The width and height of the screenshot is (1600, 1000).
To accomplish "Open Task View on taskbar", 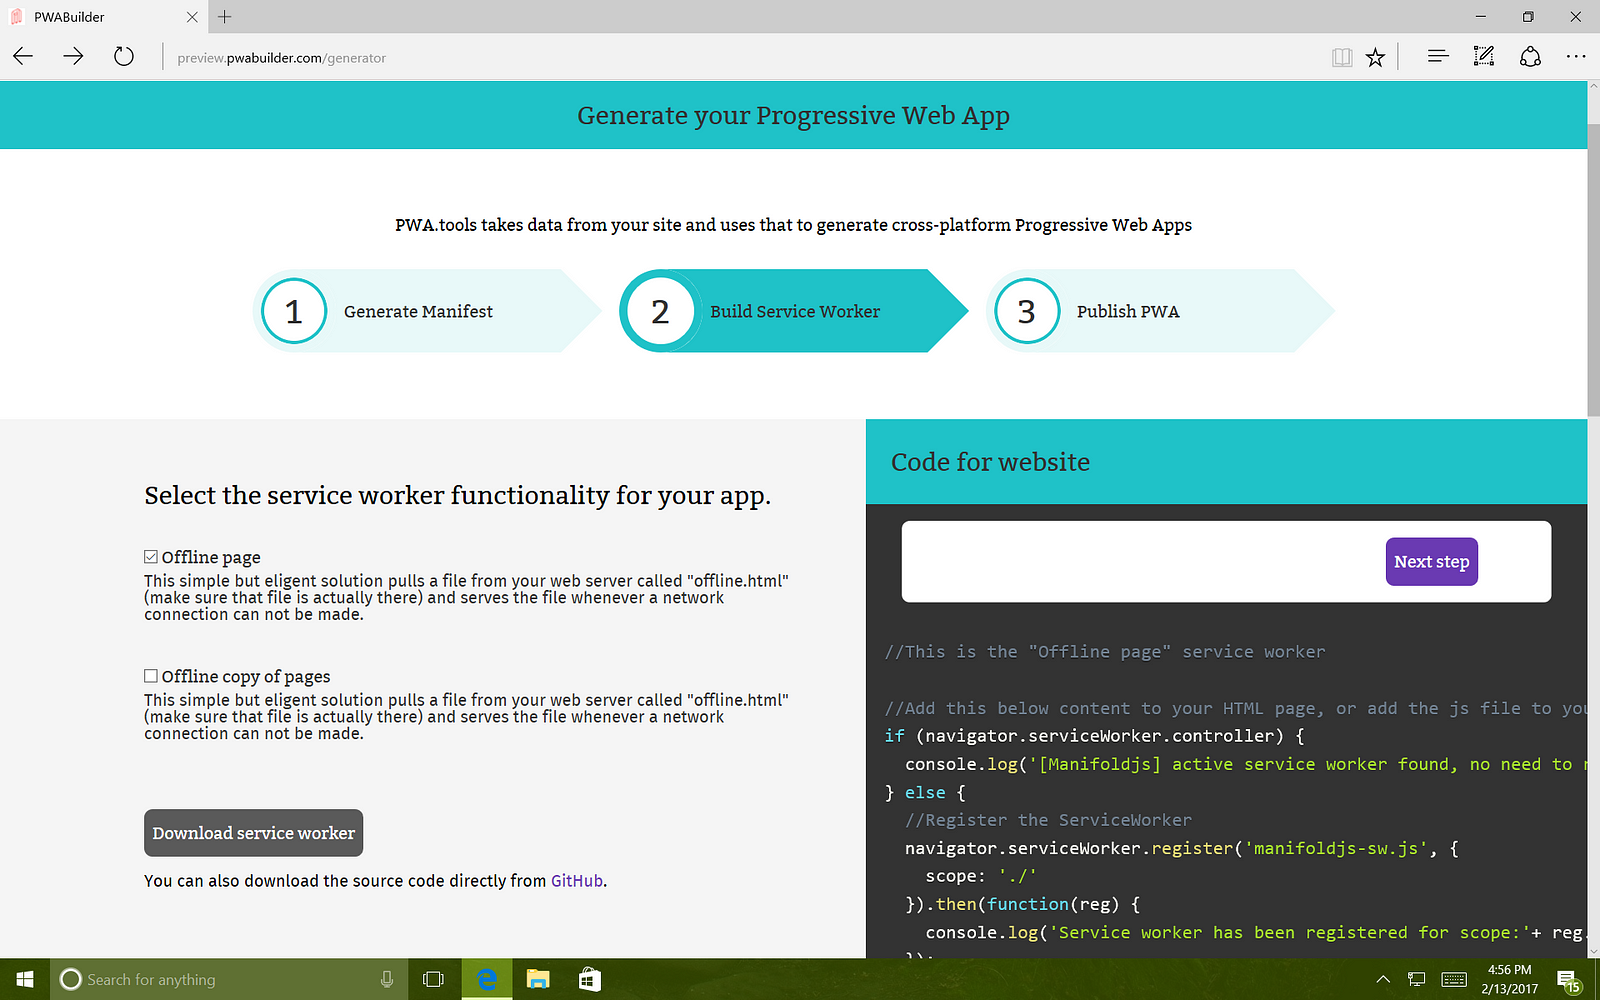I will [433, 979].
